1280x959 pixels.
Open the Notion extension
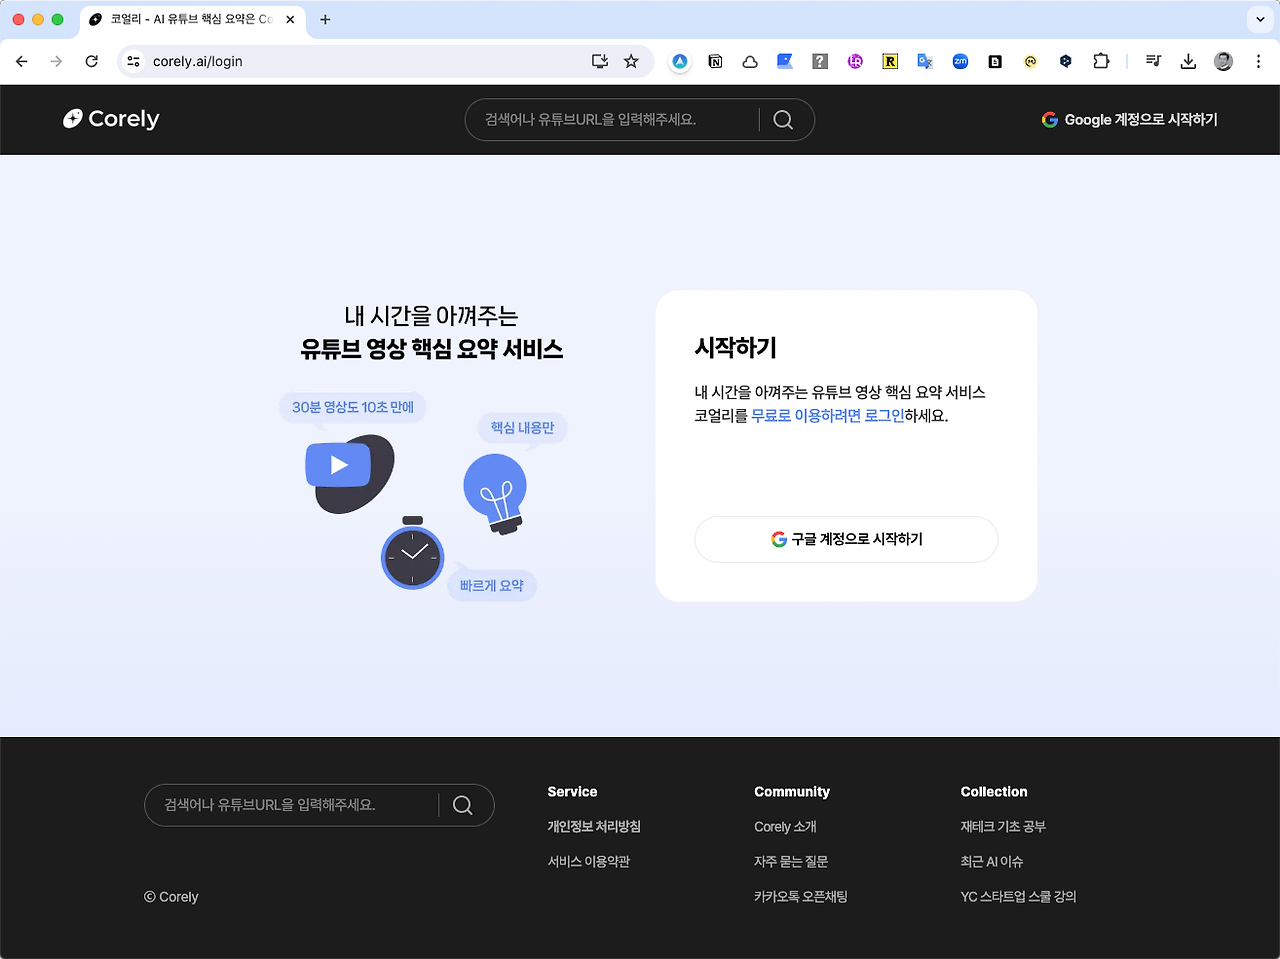click(715, 61)
